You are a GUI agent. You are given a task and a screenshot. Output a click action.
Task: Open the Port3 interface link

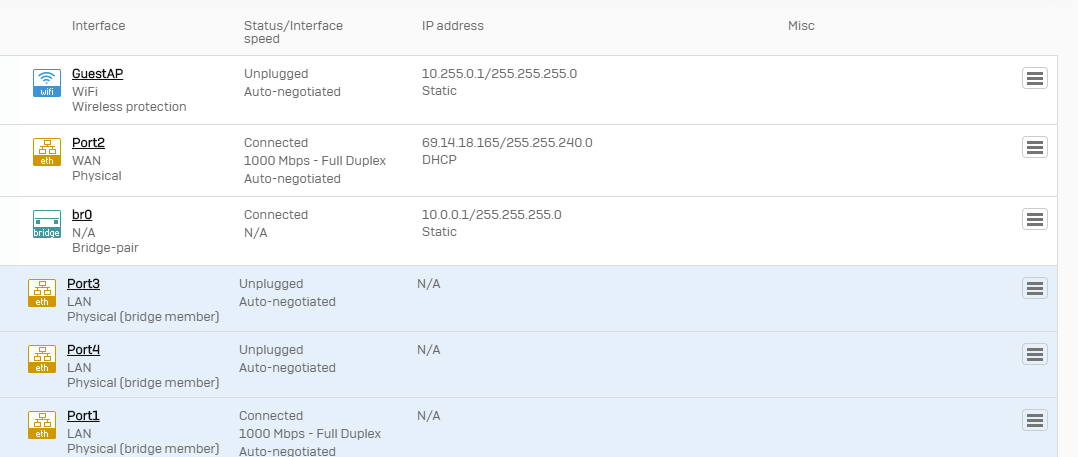(x=83, y=283)
